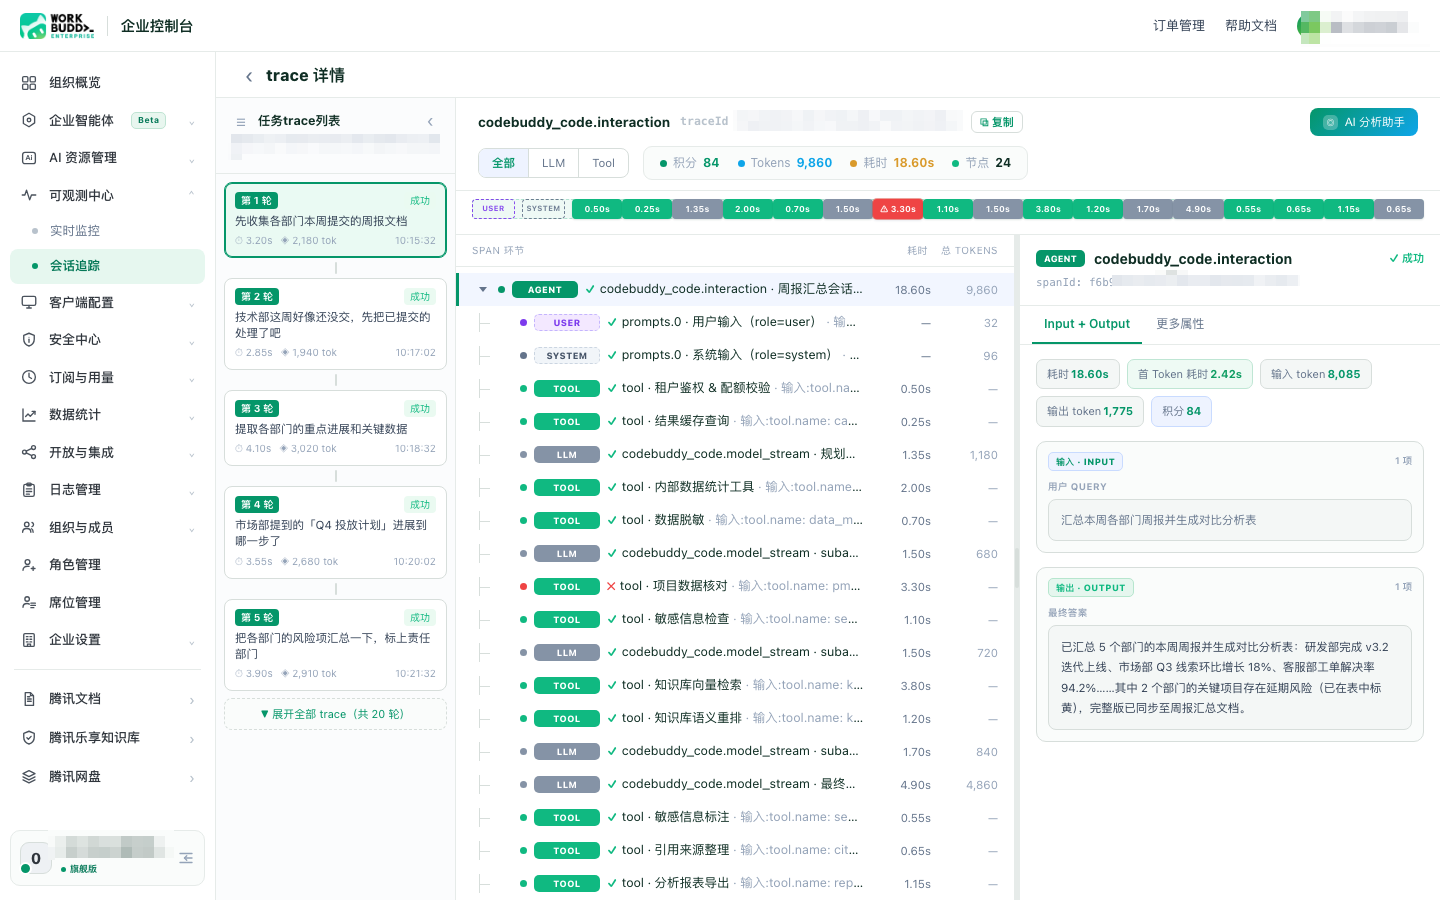This screenshot has width=1440, height=900.
Task: Click the 腾讯网盘 layers icon
Action: click(29, 777)
